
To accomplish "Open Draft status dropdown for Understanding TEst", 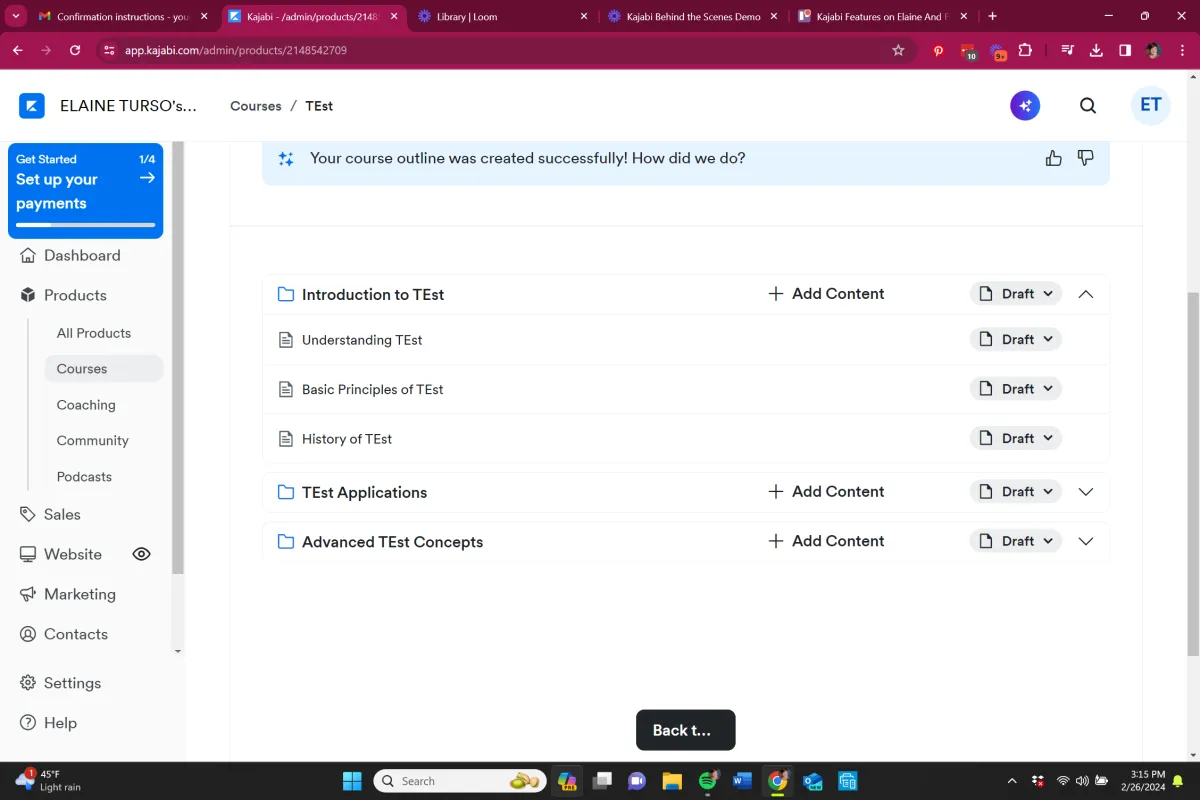I will point(1016,339).
